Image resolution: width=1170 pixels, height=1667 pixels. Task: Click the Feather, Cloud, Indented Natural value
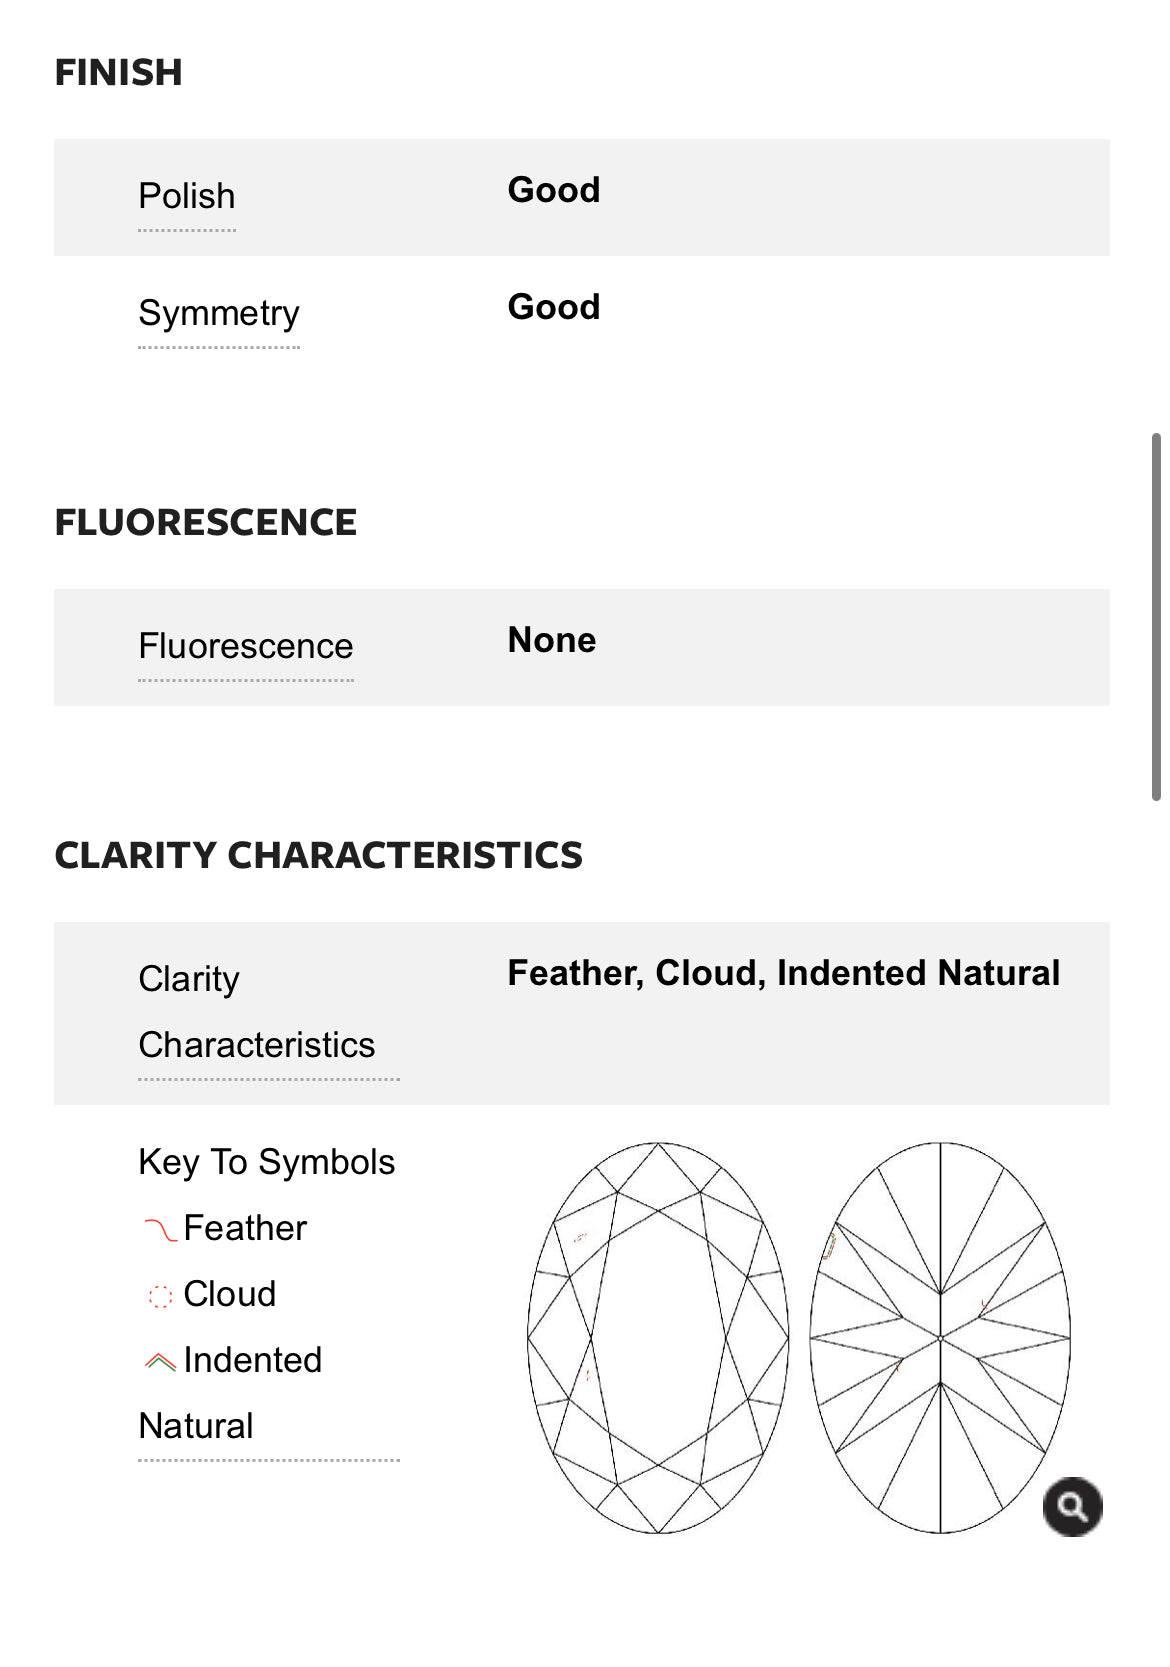click(783, 973)
